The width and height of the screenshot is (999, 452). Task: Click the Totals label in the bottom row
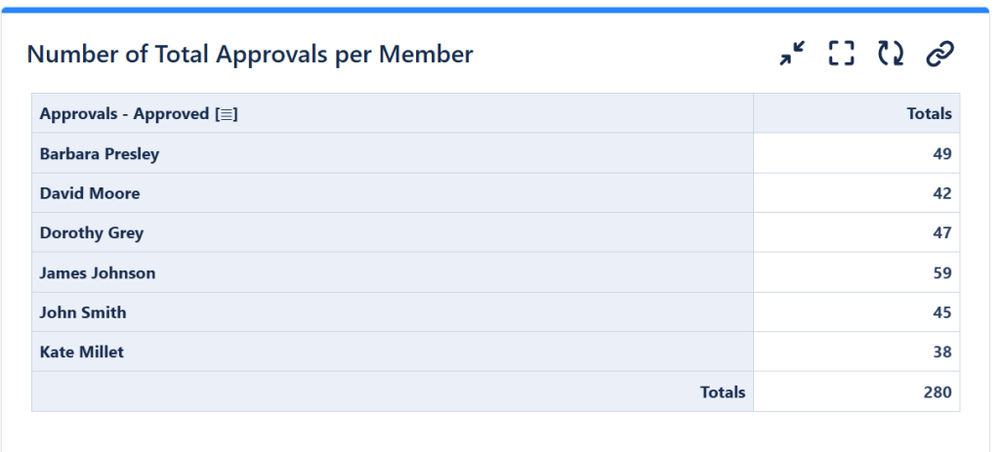(722, 392)
